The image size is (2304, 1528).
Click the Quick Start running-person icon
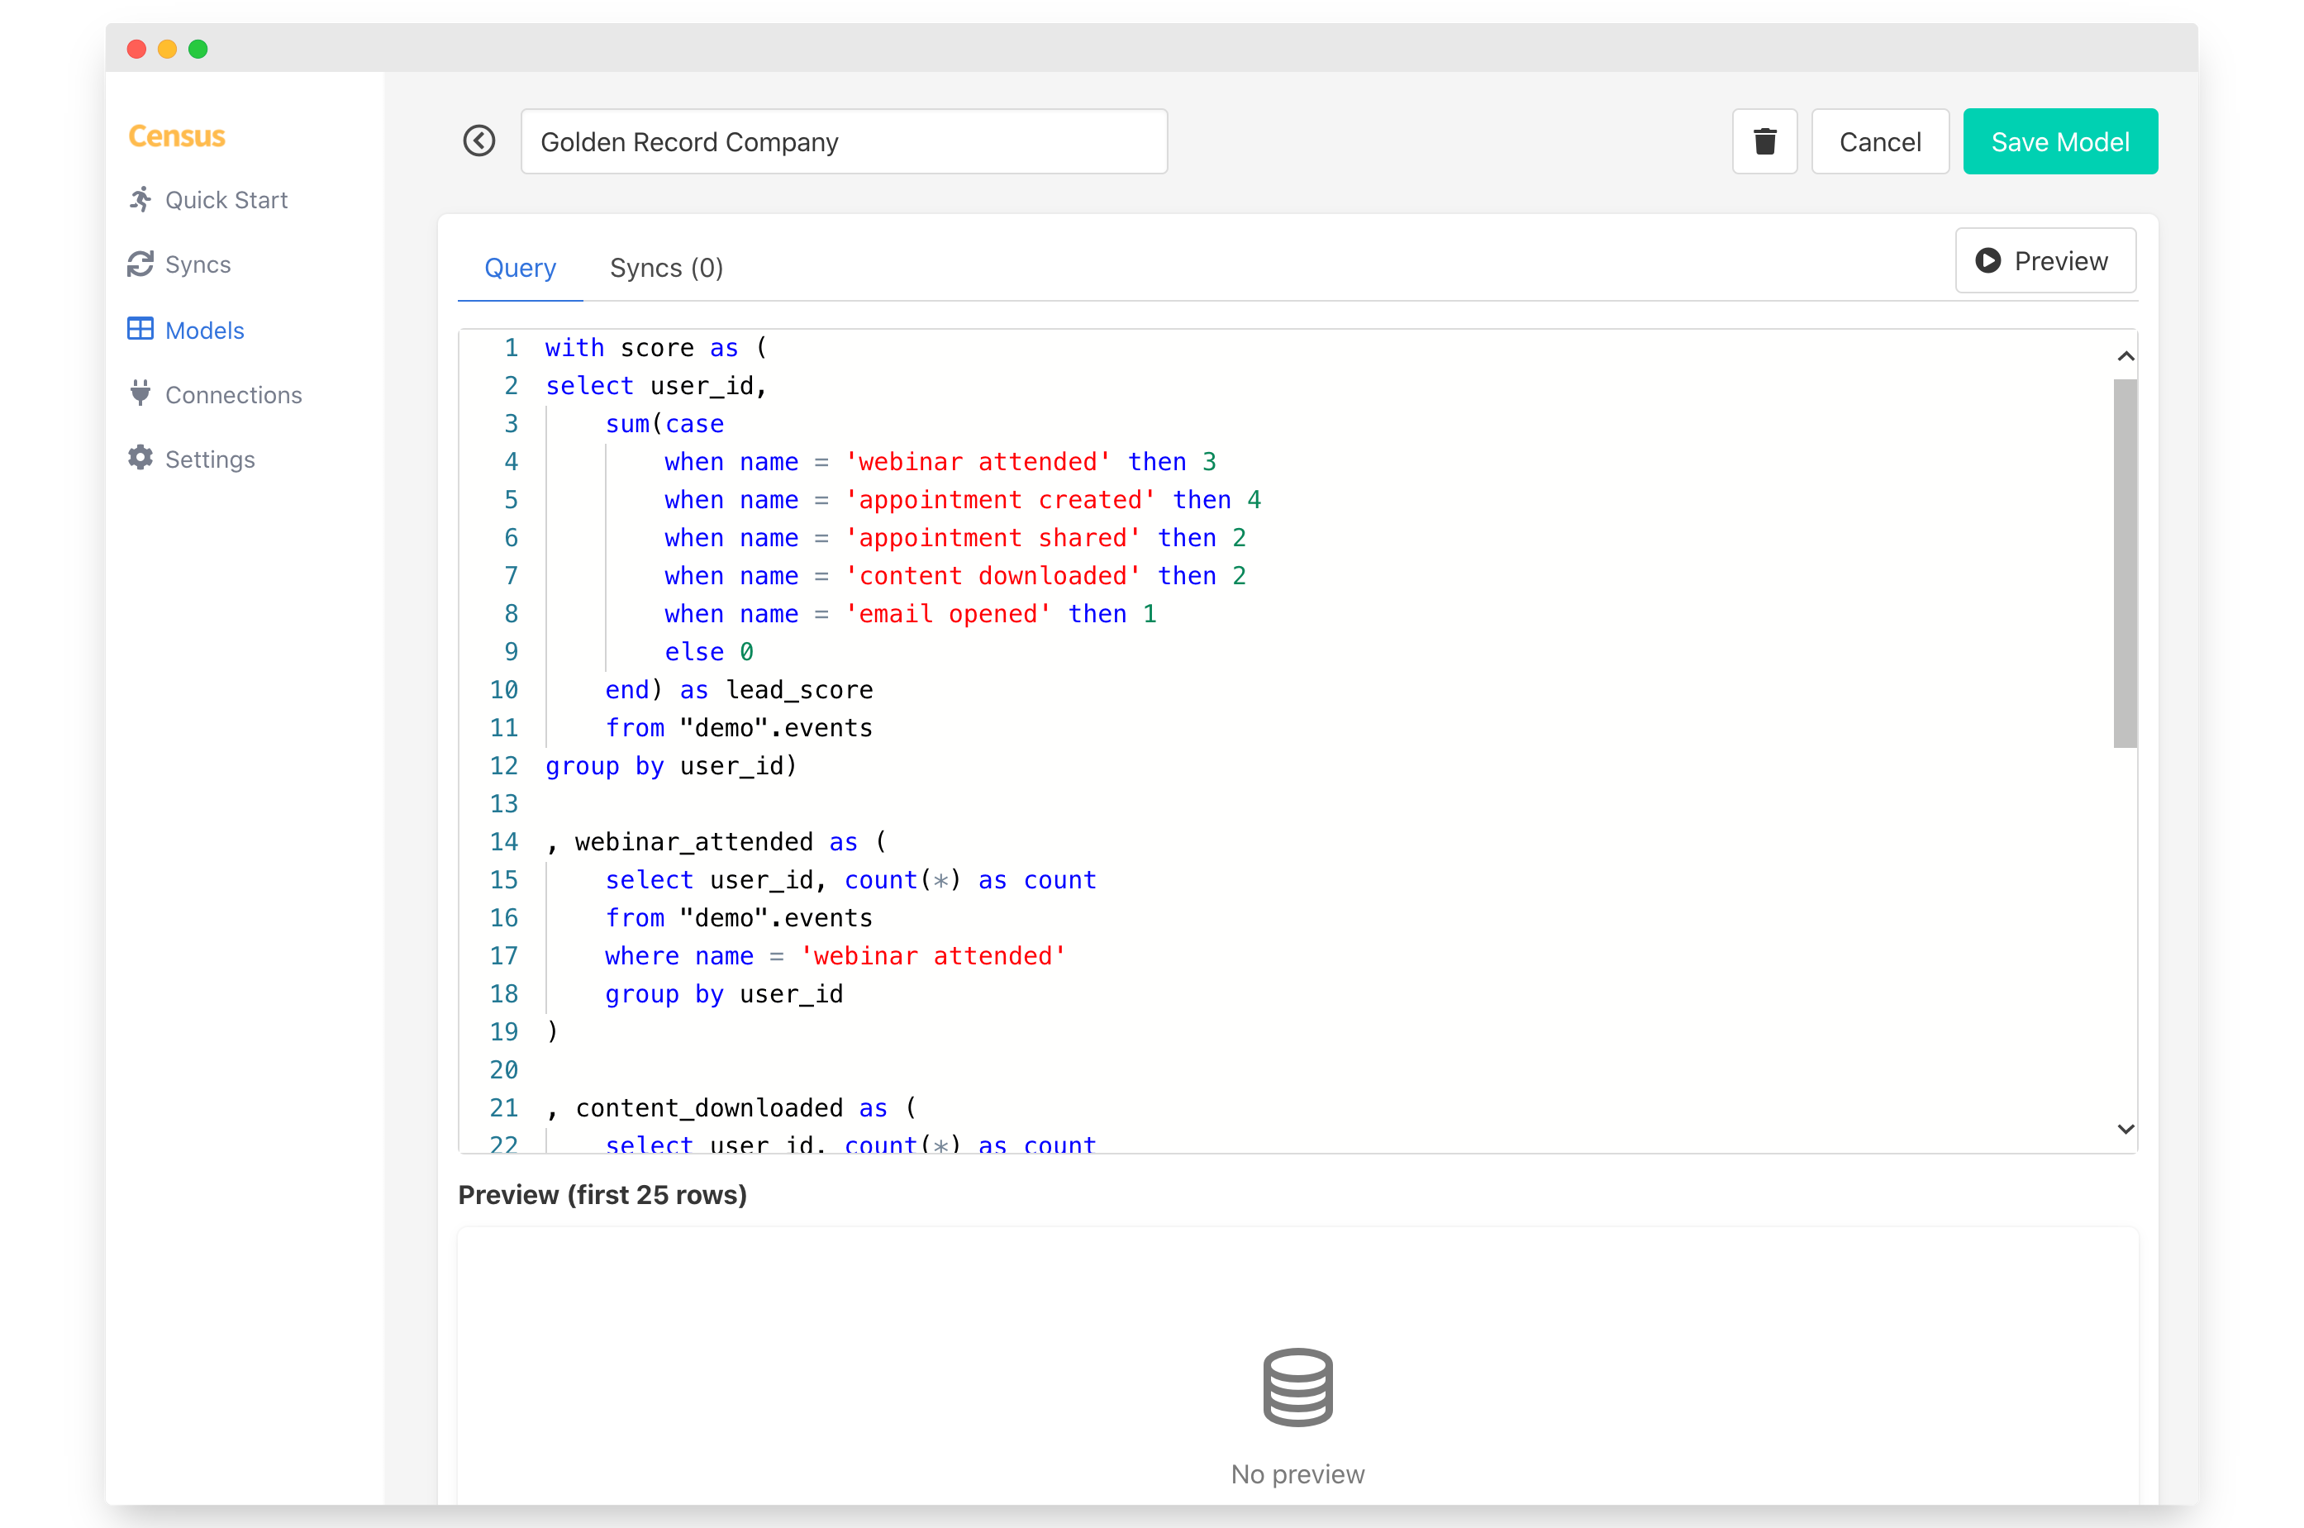pos(141,199)
